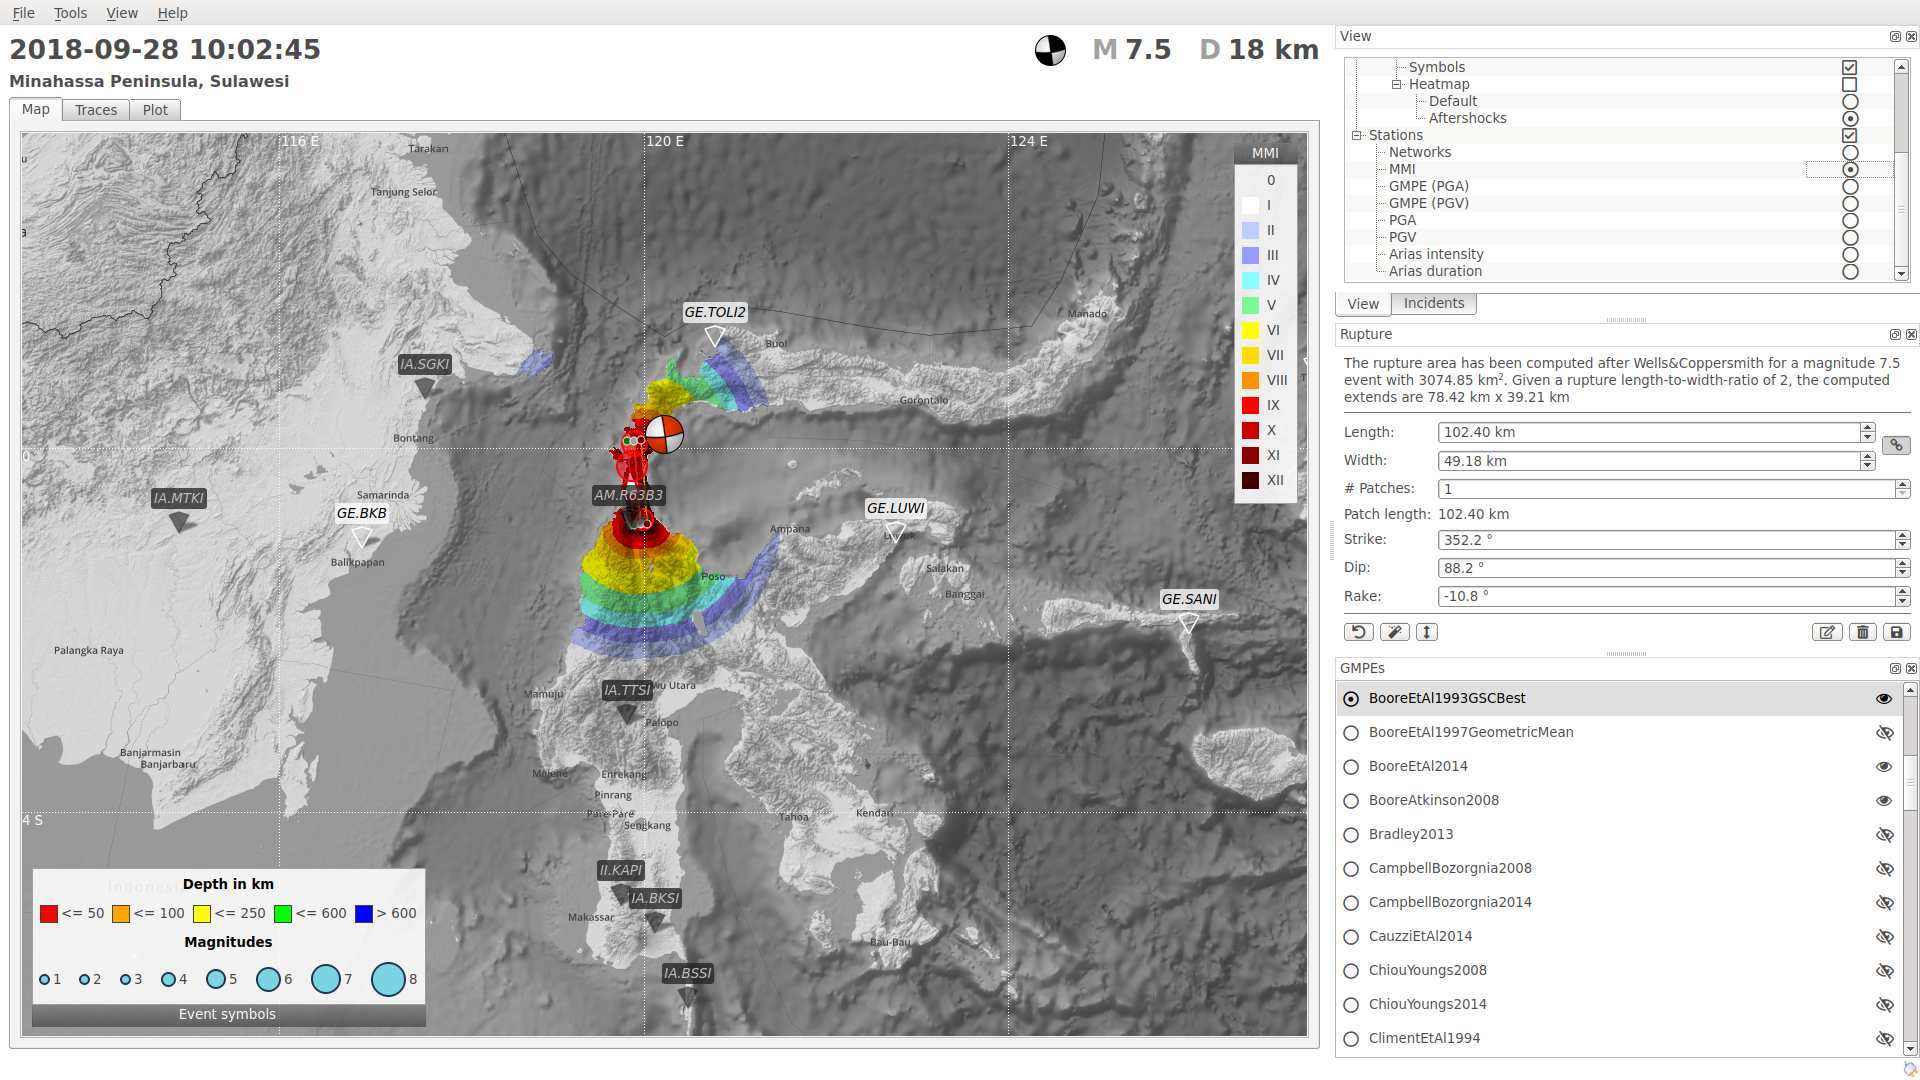Screen dimensions: 1920x1080
Task: Click the IA.MTKI station triangle marker
Action: pyautogui.click(x=179, y=522)
